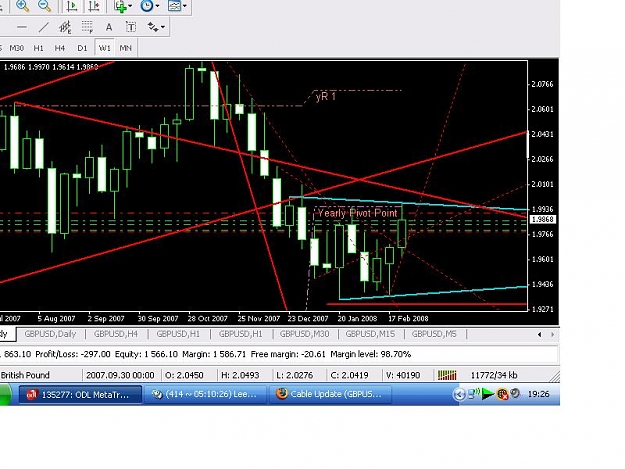The image size is (625, 469).
Task: Click the 19:26 taskbar clock
Action: (x=538, y=394)
